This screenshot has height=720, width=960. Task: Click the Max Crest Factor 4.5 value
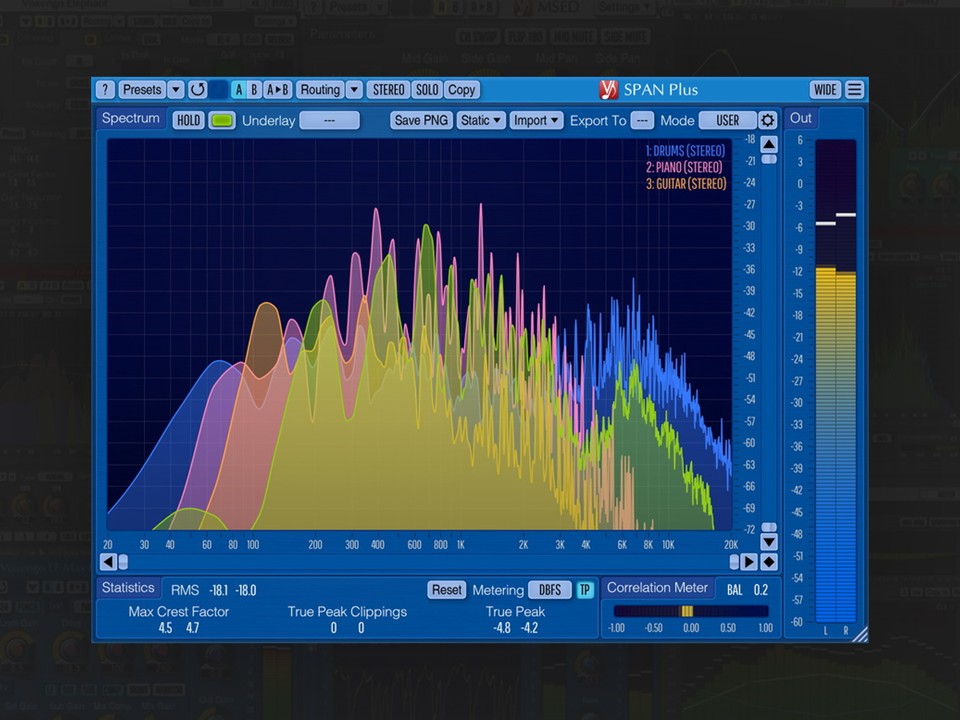[x=165, y=628]
